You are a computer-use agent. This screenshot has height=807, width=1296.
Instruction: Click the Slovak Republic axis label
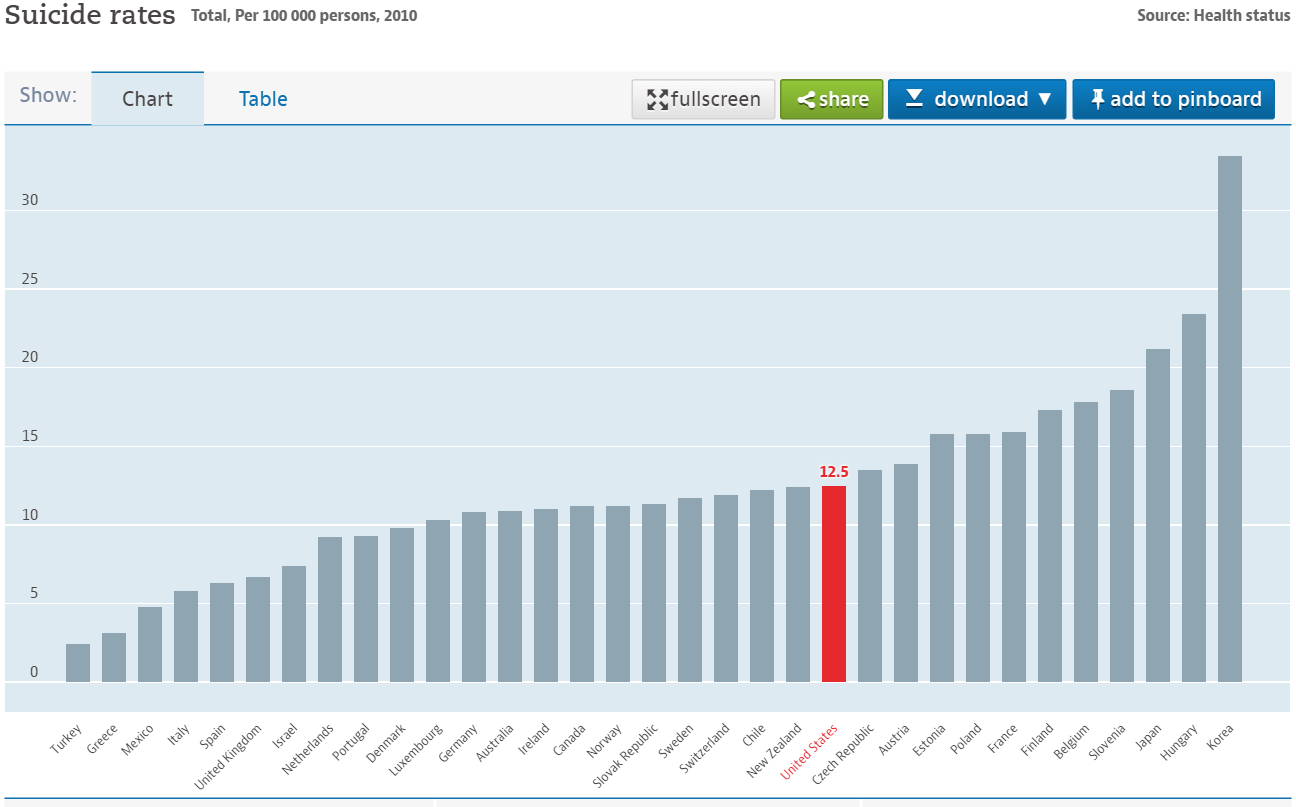pyautogui.click(x=626, y=755)
